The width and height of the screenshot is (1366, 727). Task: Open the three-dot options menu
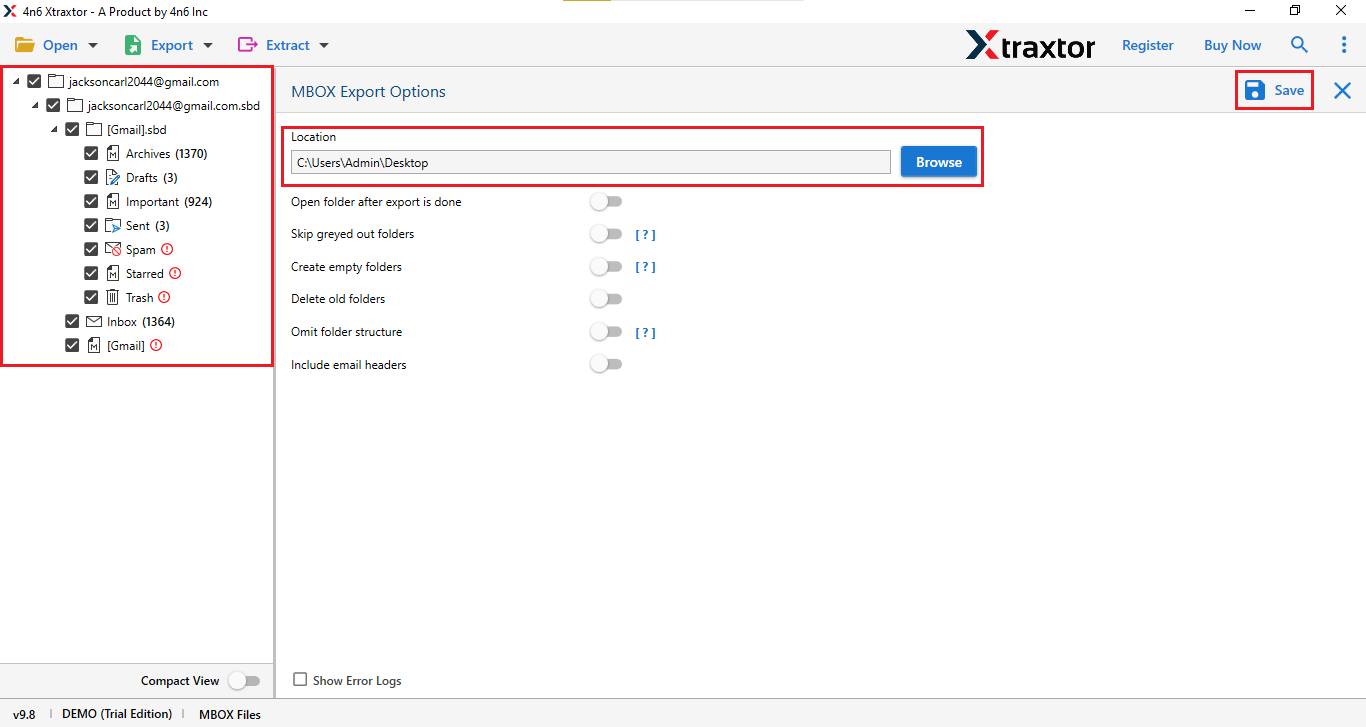pos(1344,45)
